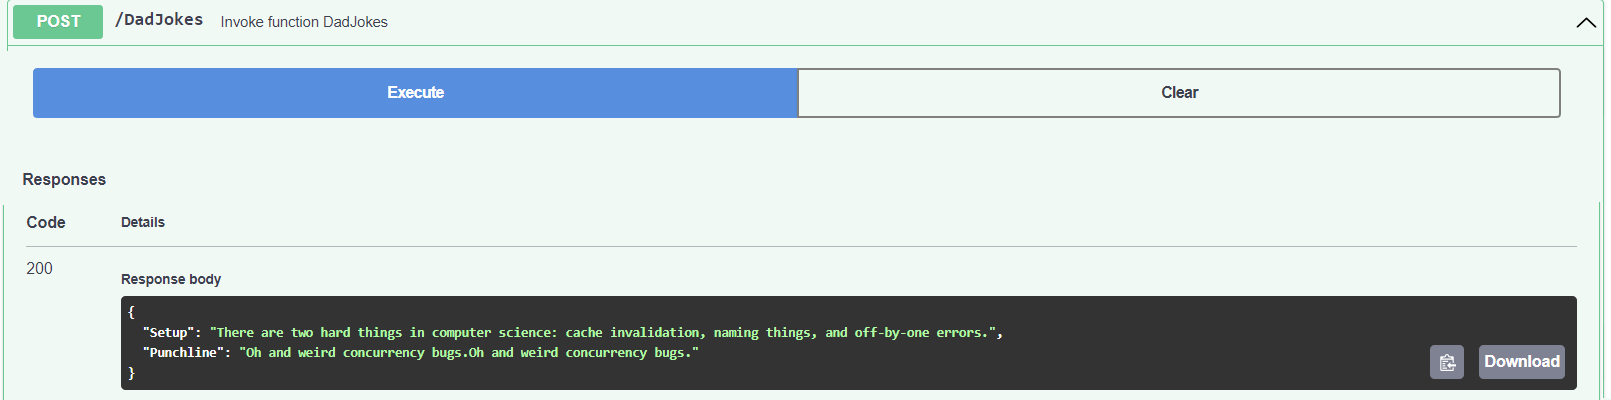The height and width of the screenshot is (400, 1611).
Task: Clear the response results
Action: click(x=1179, y=93)
